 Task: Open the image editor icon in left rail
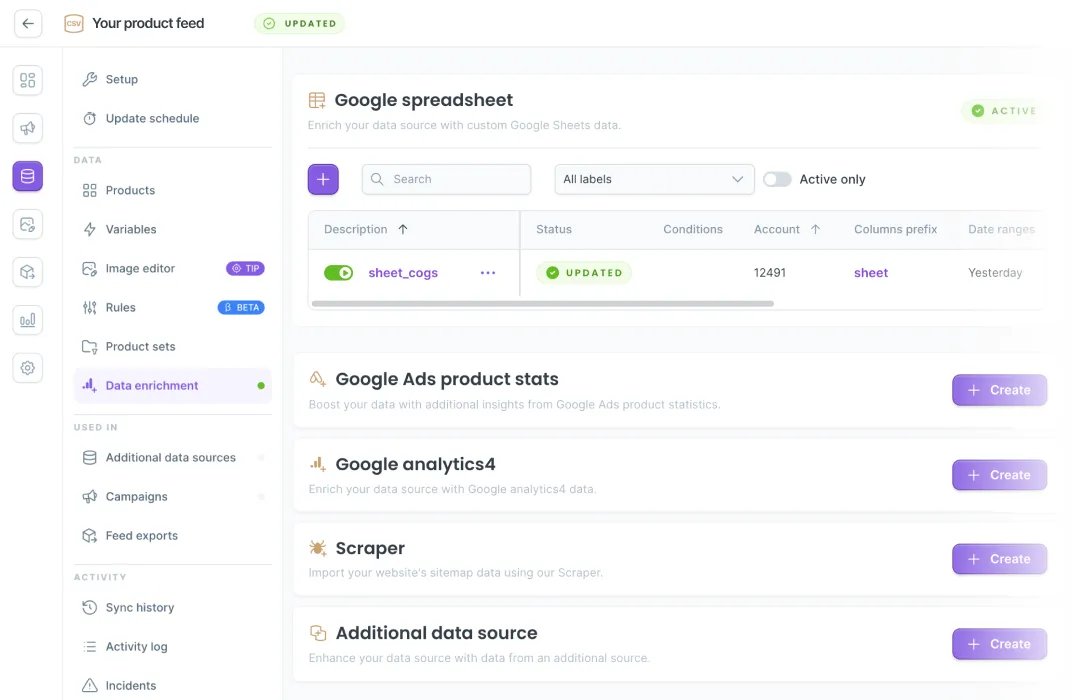28,224
